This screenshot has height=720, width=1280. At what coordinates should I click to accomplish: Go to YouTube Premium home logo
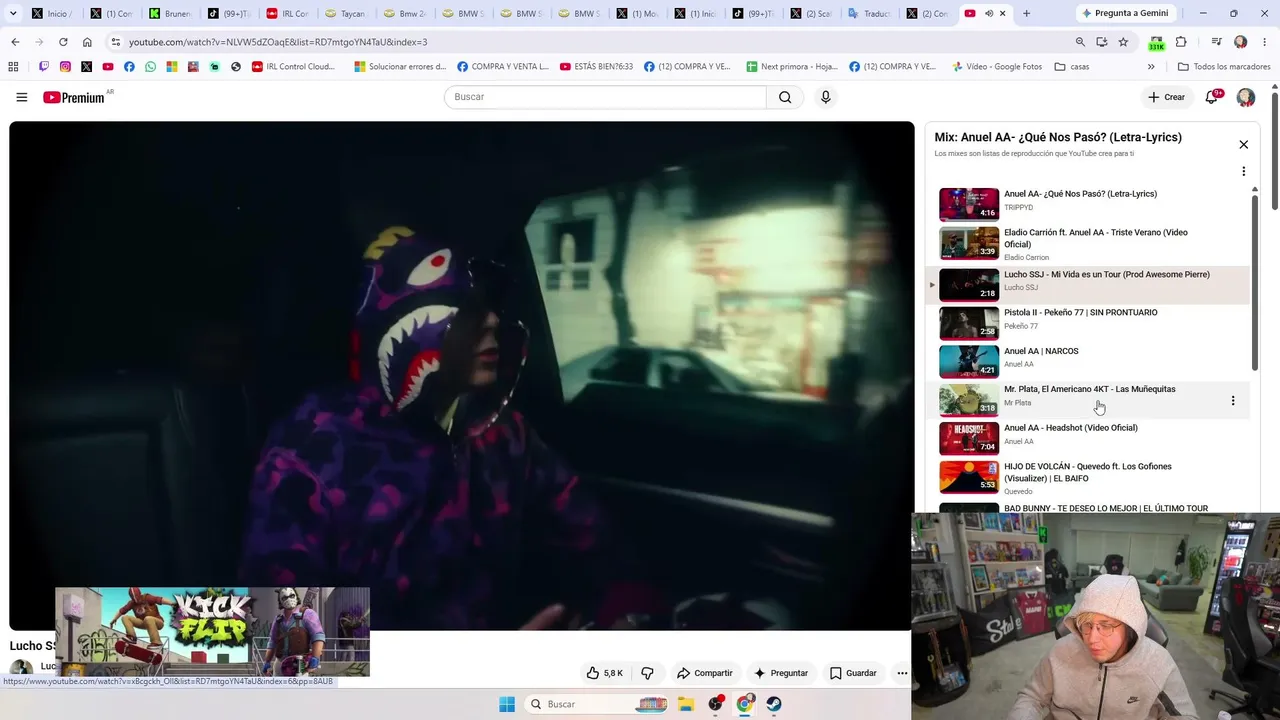point(73,97)
